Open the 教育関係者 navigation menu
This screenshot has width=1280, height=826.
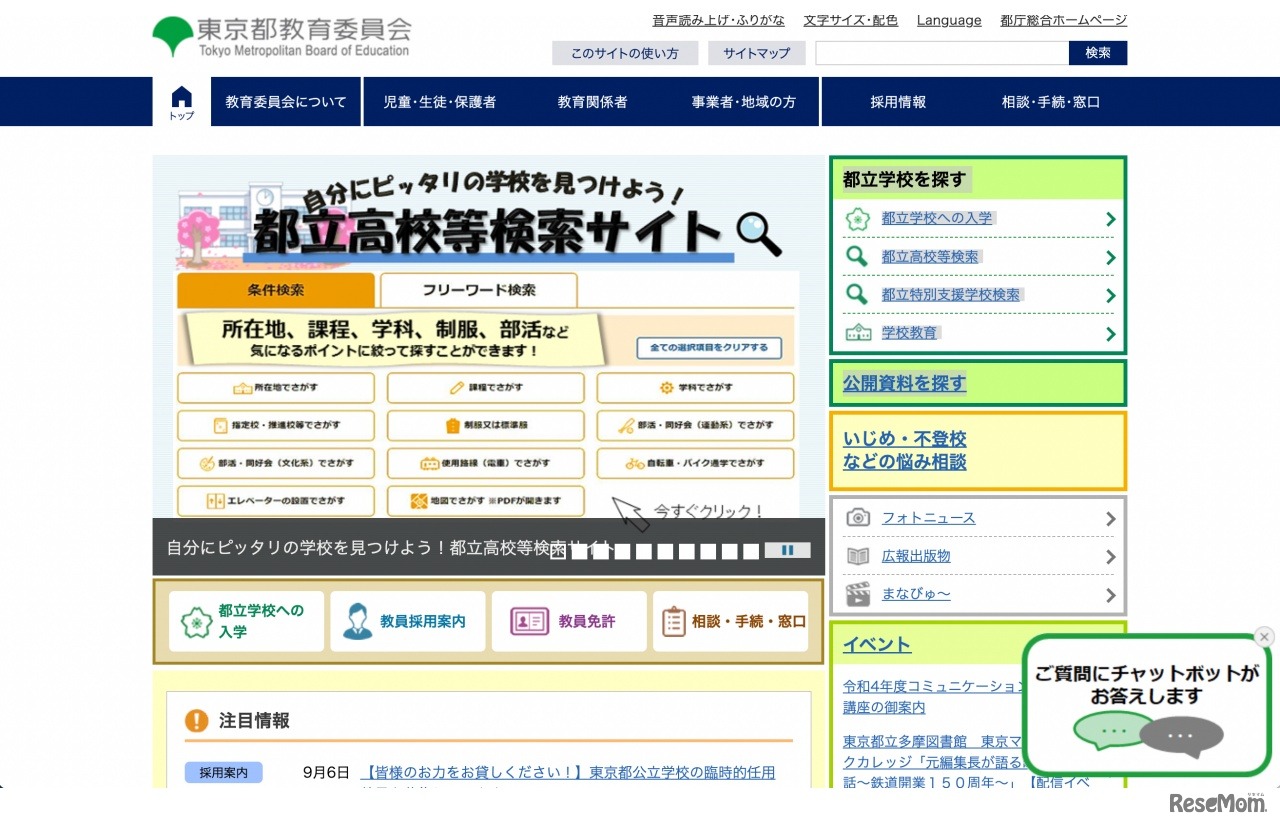pyautogui.click(x=592, y=102)
